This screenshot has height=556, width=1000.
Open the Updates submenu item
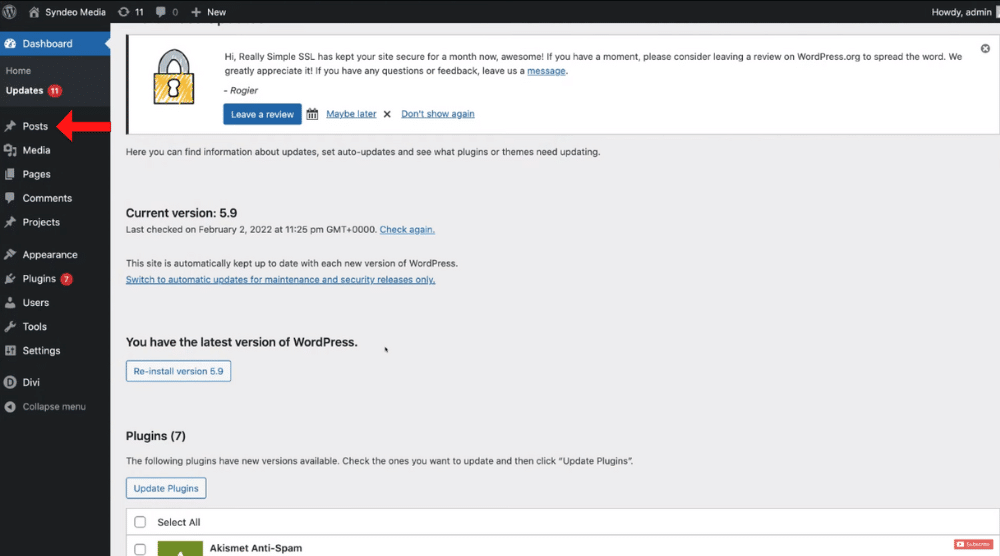tap(24, 91)
